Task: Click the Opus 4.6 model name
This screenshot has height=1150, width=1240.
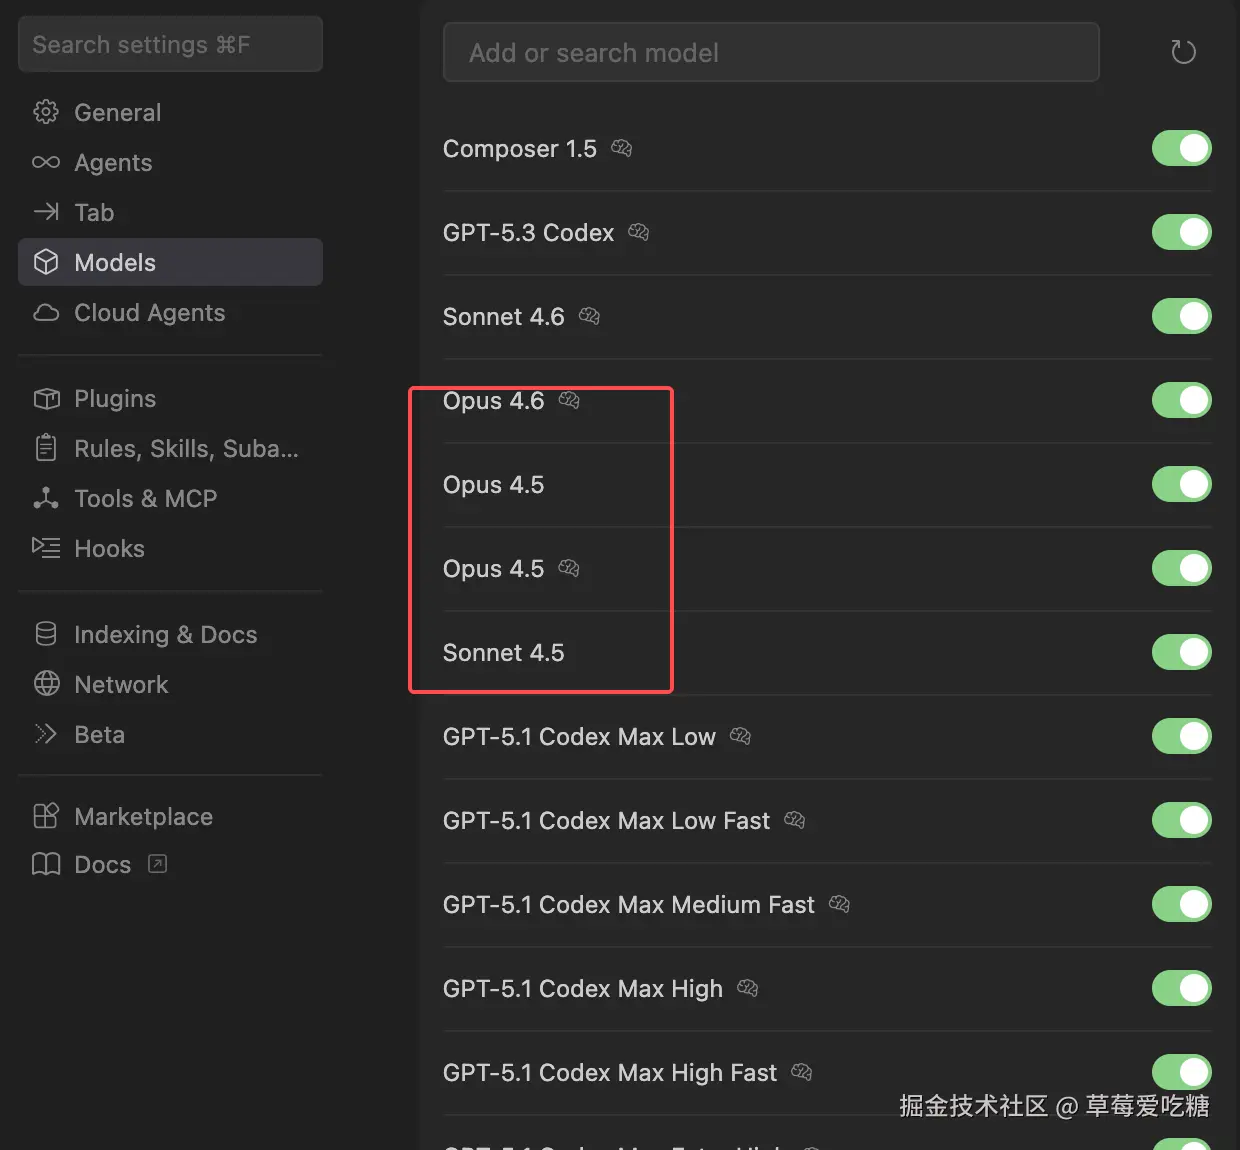Action: (x=494, y=400)
